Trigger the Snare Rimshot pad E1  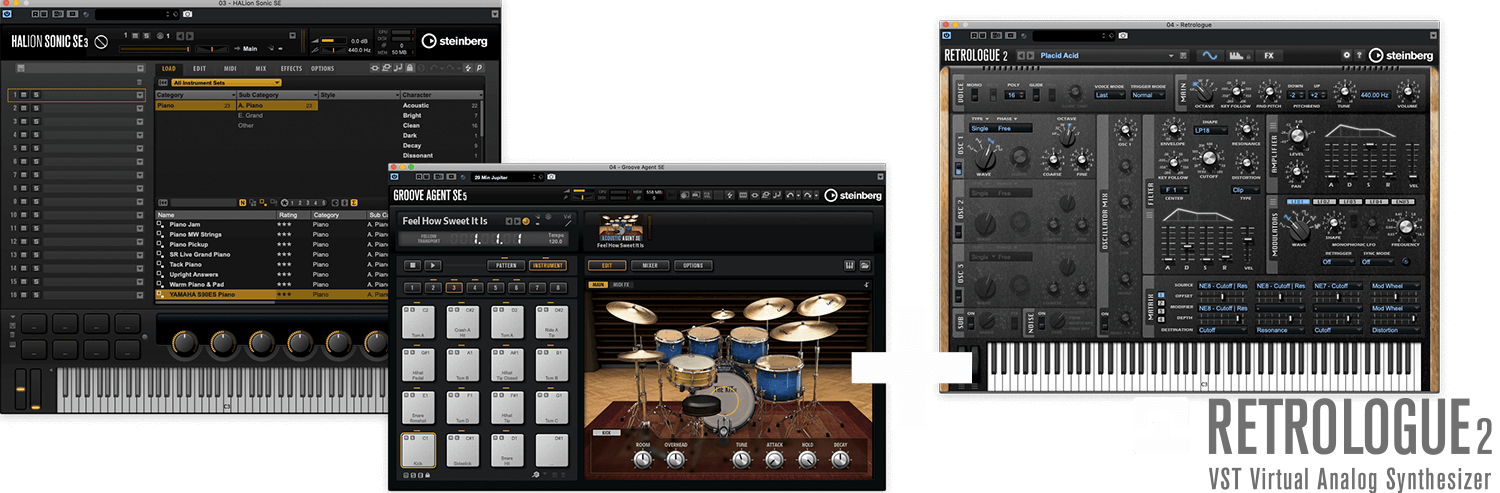click(419, 407)
